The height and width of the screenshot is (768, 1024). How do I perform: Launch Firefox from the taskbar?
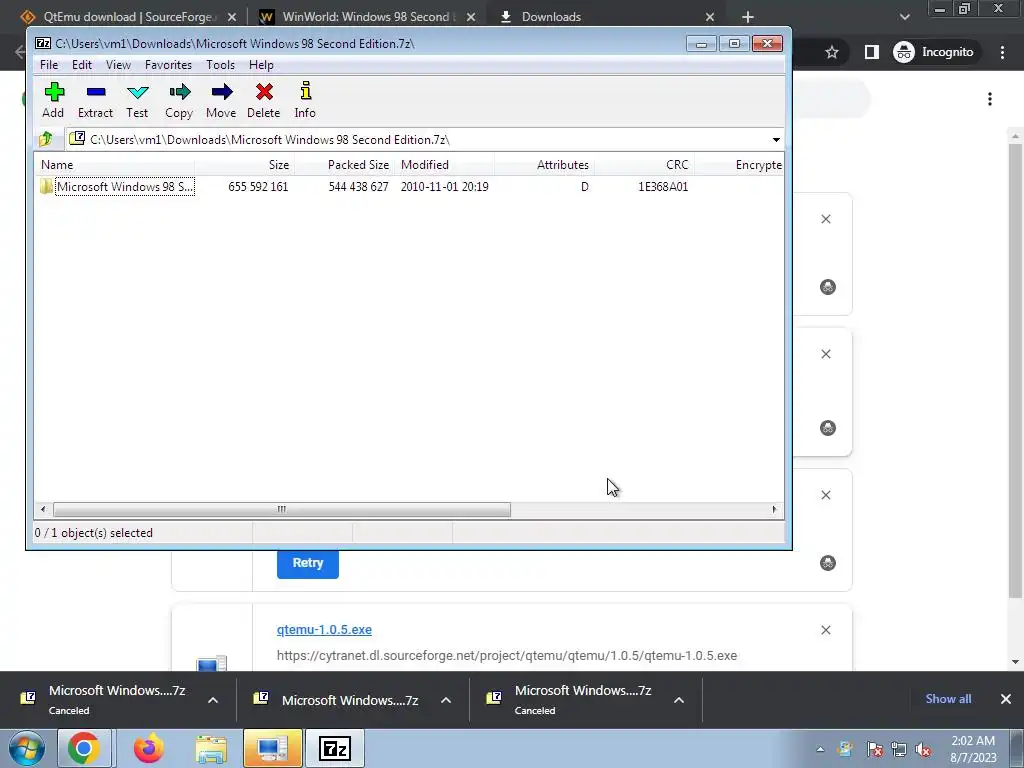(148, 748)
